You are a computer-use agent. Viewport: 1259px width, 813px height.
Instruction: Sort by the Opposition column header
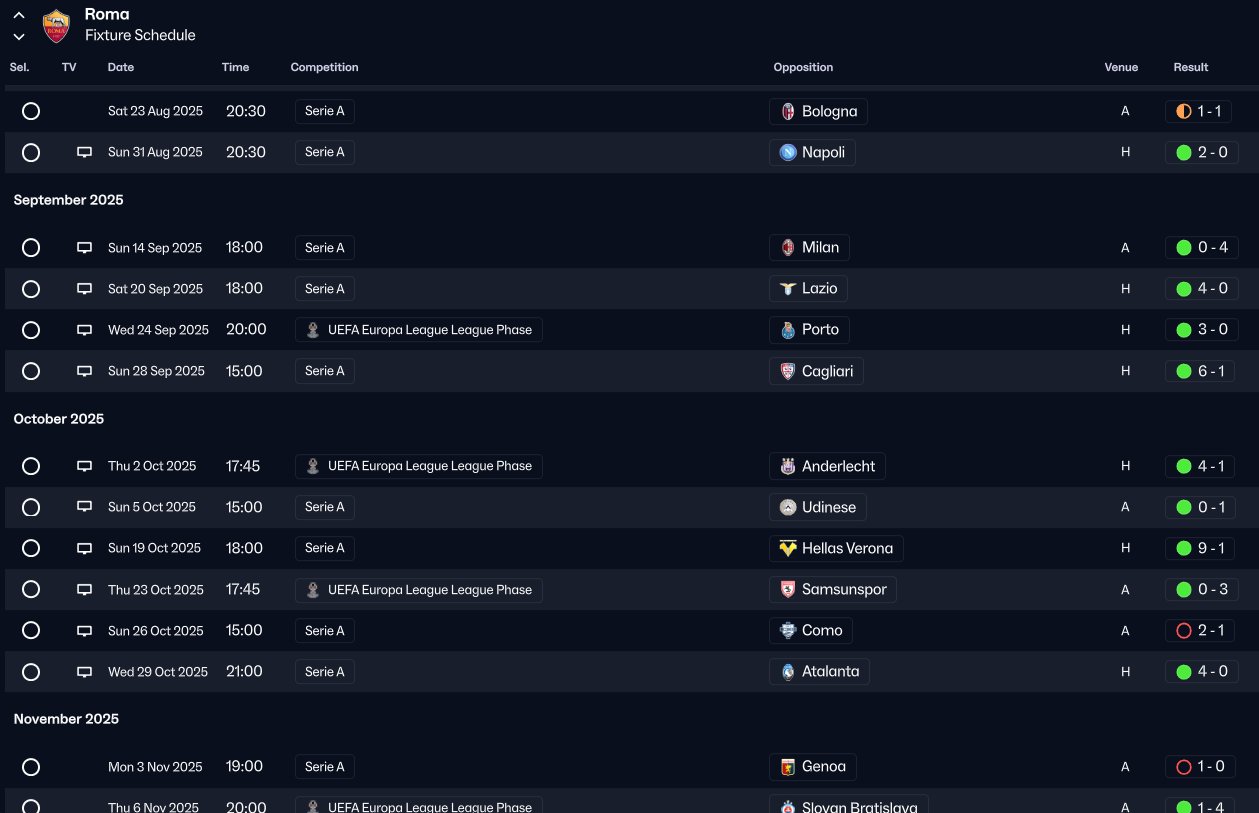[x=803, y=67]
